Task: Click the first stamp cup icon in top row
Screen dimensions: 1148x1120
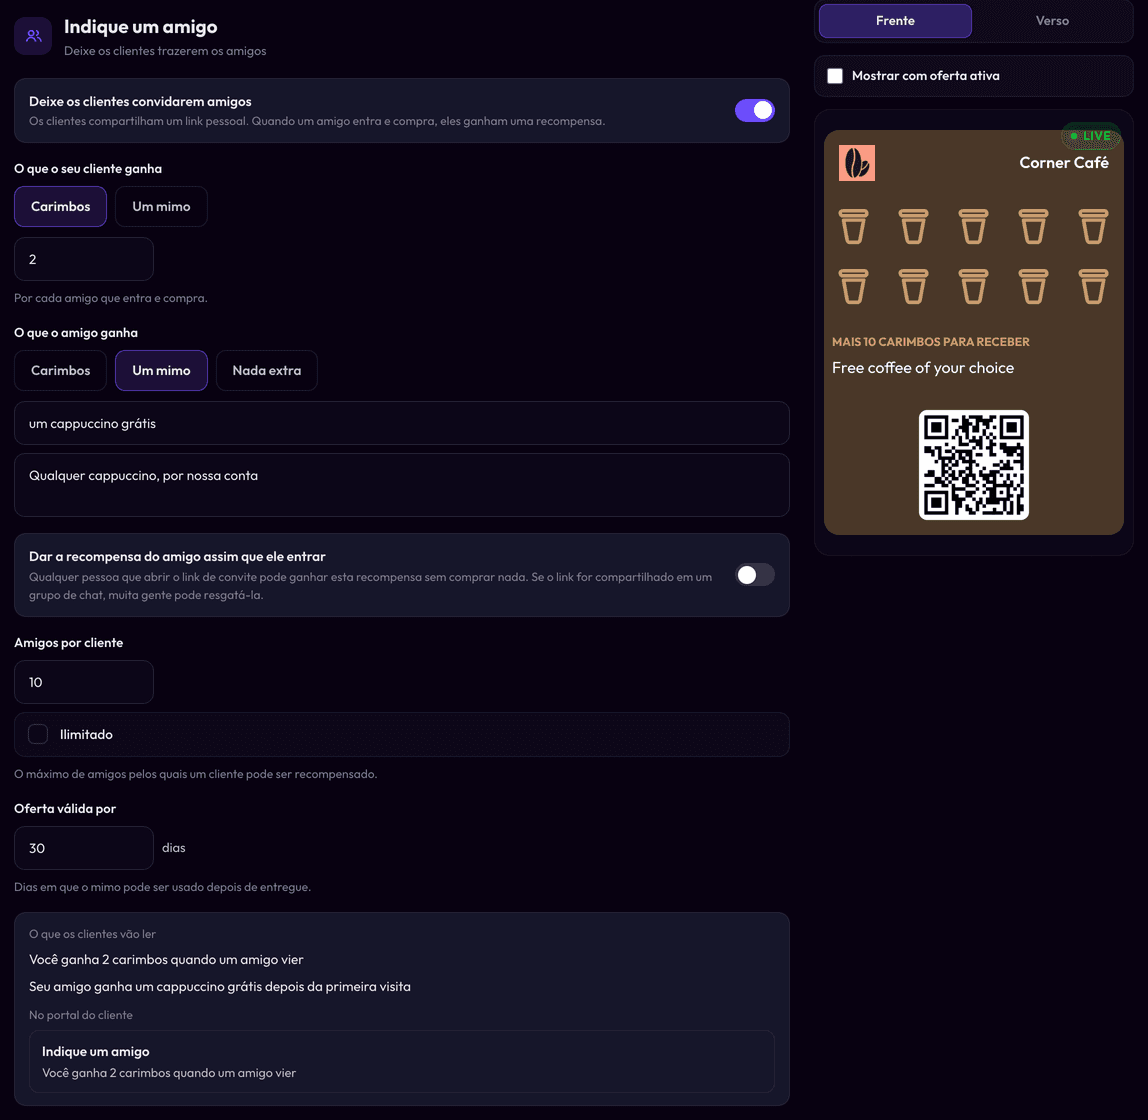Action: click(x=854, y=226)
